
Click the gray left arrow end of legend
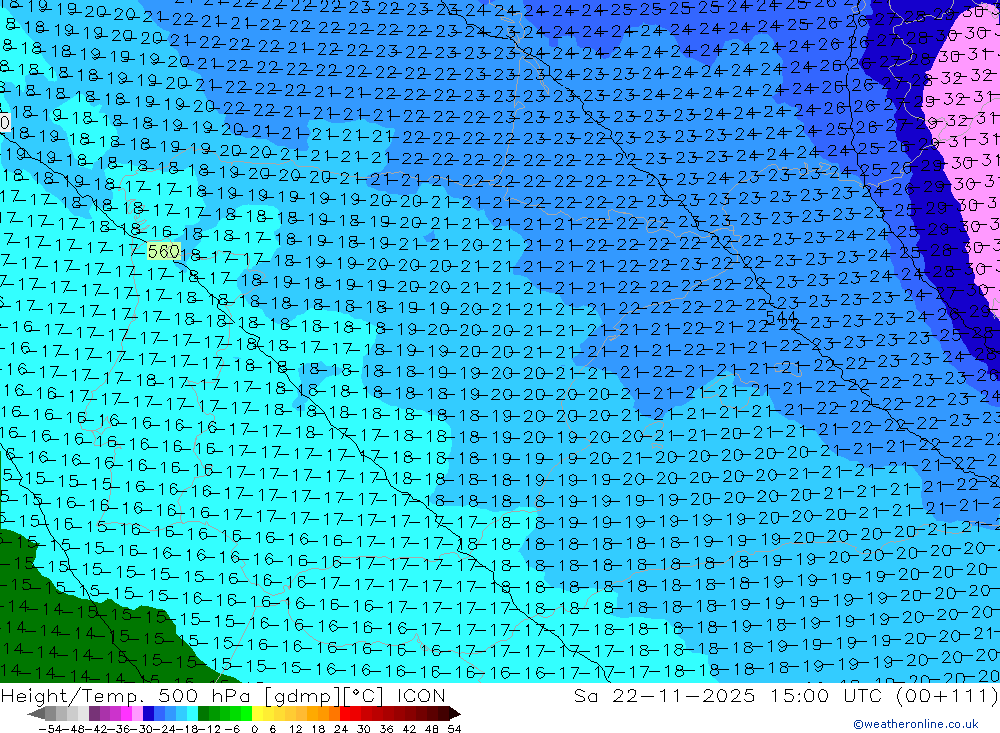click(36, 713)
